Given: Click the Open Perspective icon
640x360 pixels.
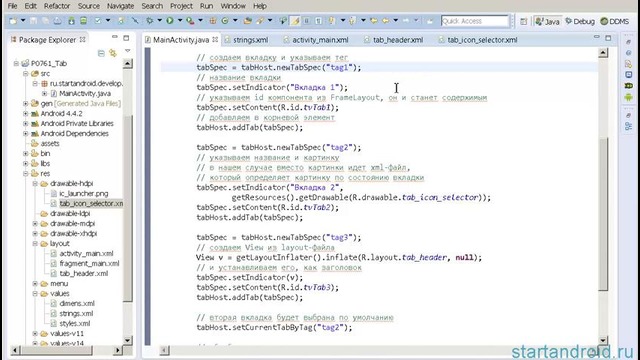Looking at the screenshot, I should coord(524,21).
